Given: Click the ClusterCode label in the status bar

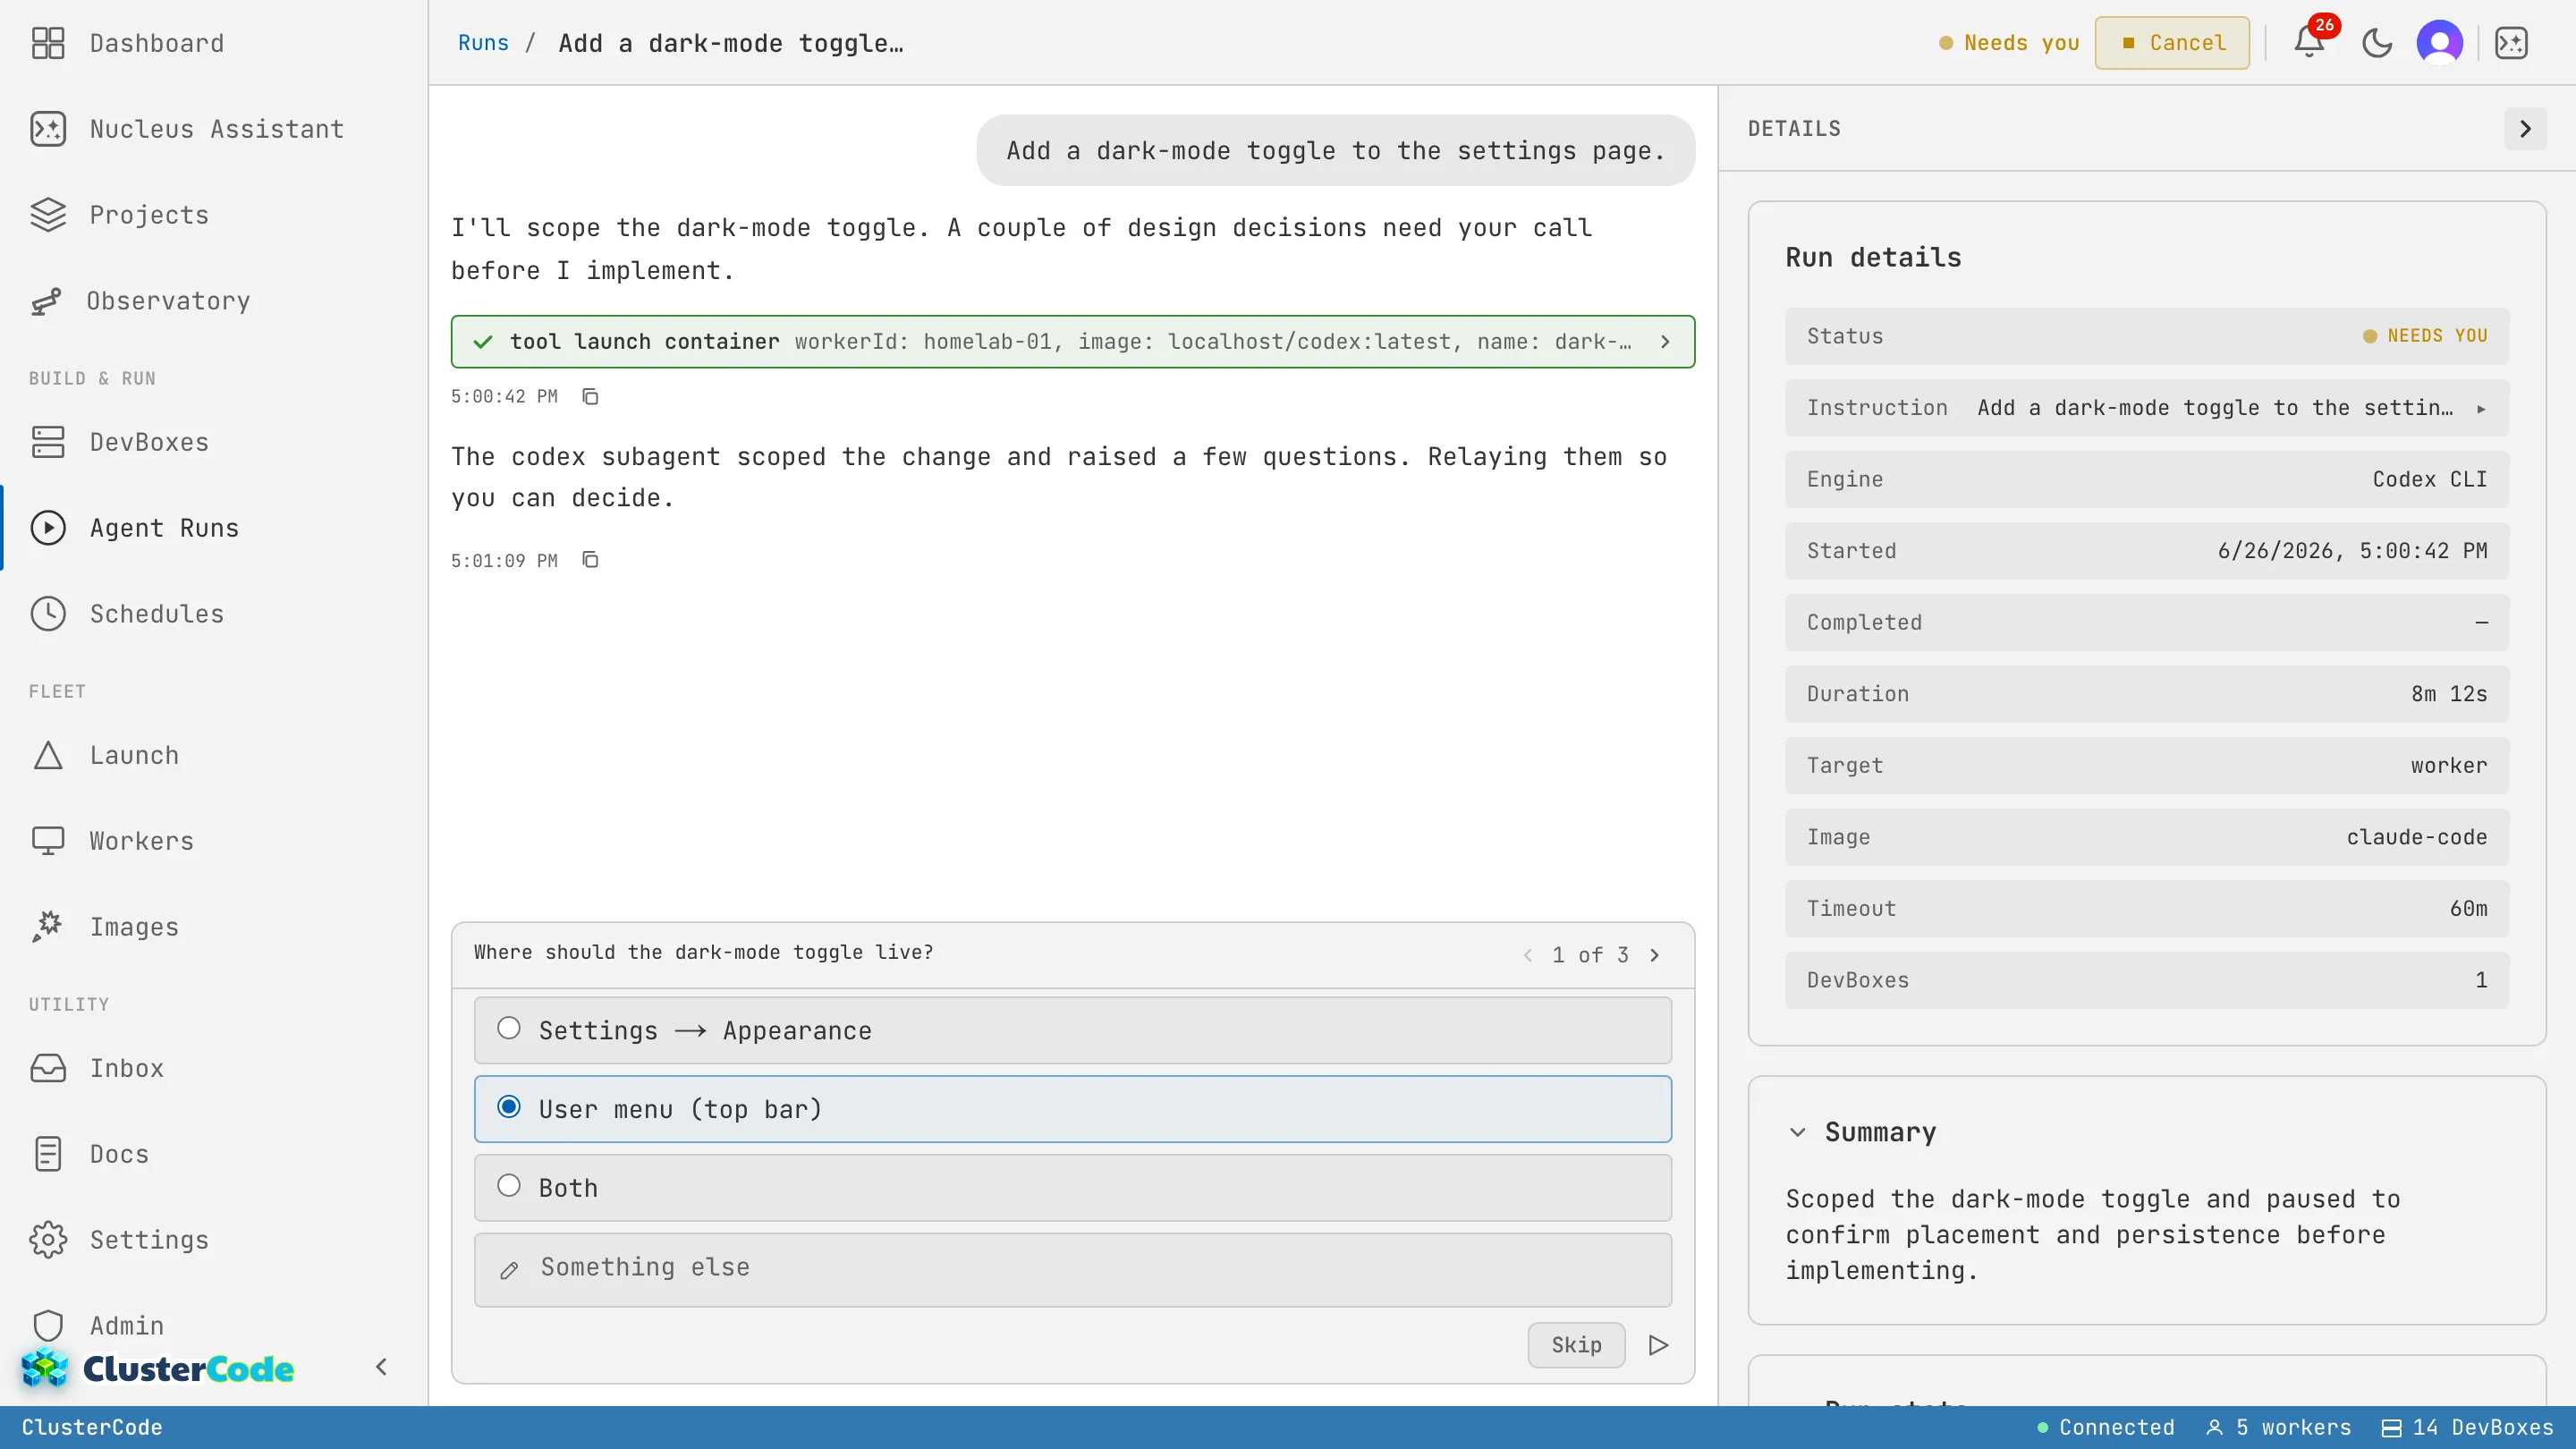Looking at the screenshot, I should tap(92, 1427).
